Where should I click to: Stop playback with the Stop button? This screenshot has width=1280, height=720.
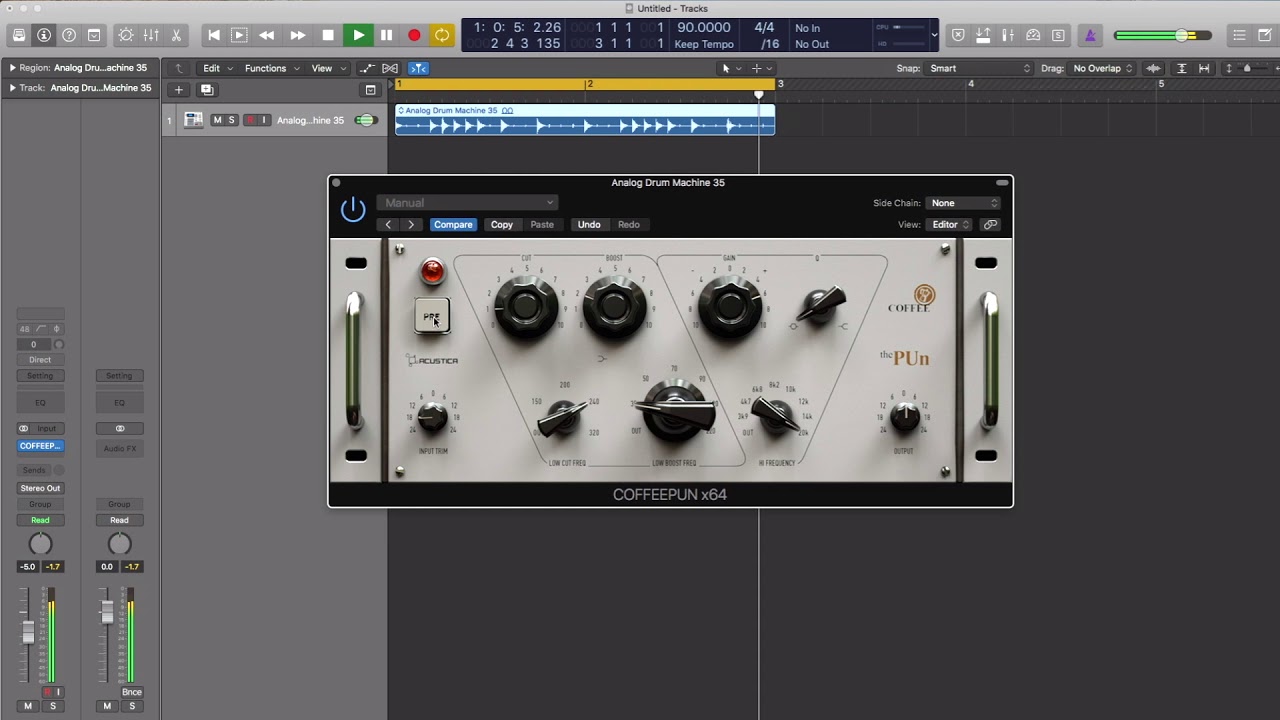(x=328, y=35)
